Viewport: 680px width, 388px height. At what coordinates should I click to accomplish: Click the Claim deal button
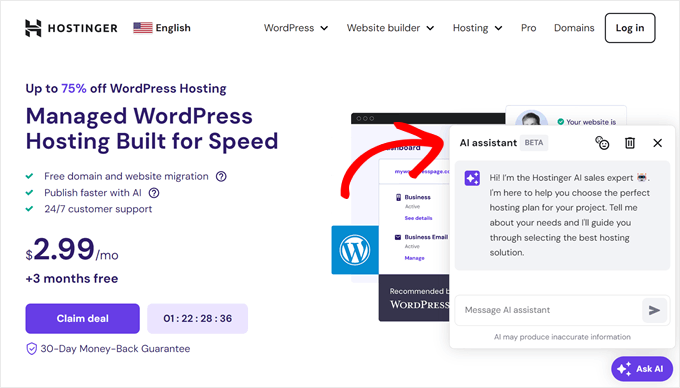pyautogui.click(x=82, y=319)
